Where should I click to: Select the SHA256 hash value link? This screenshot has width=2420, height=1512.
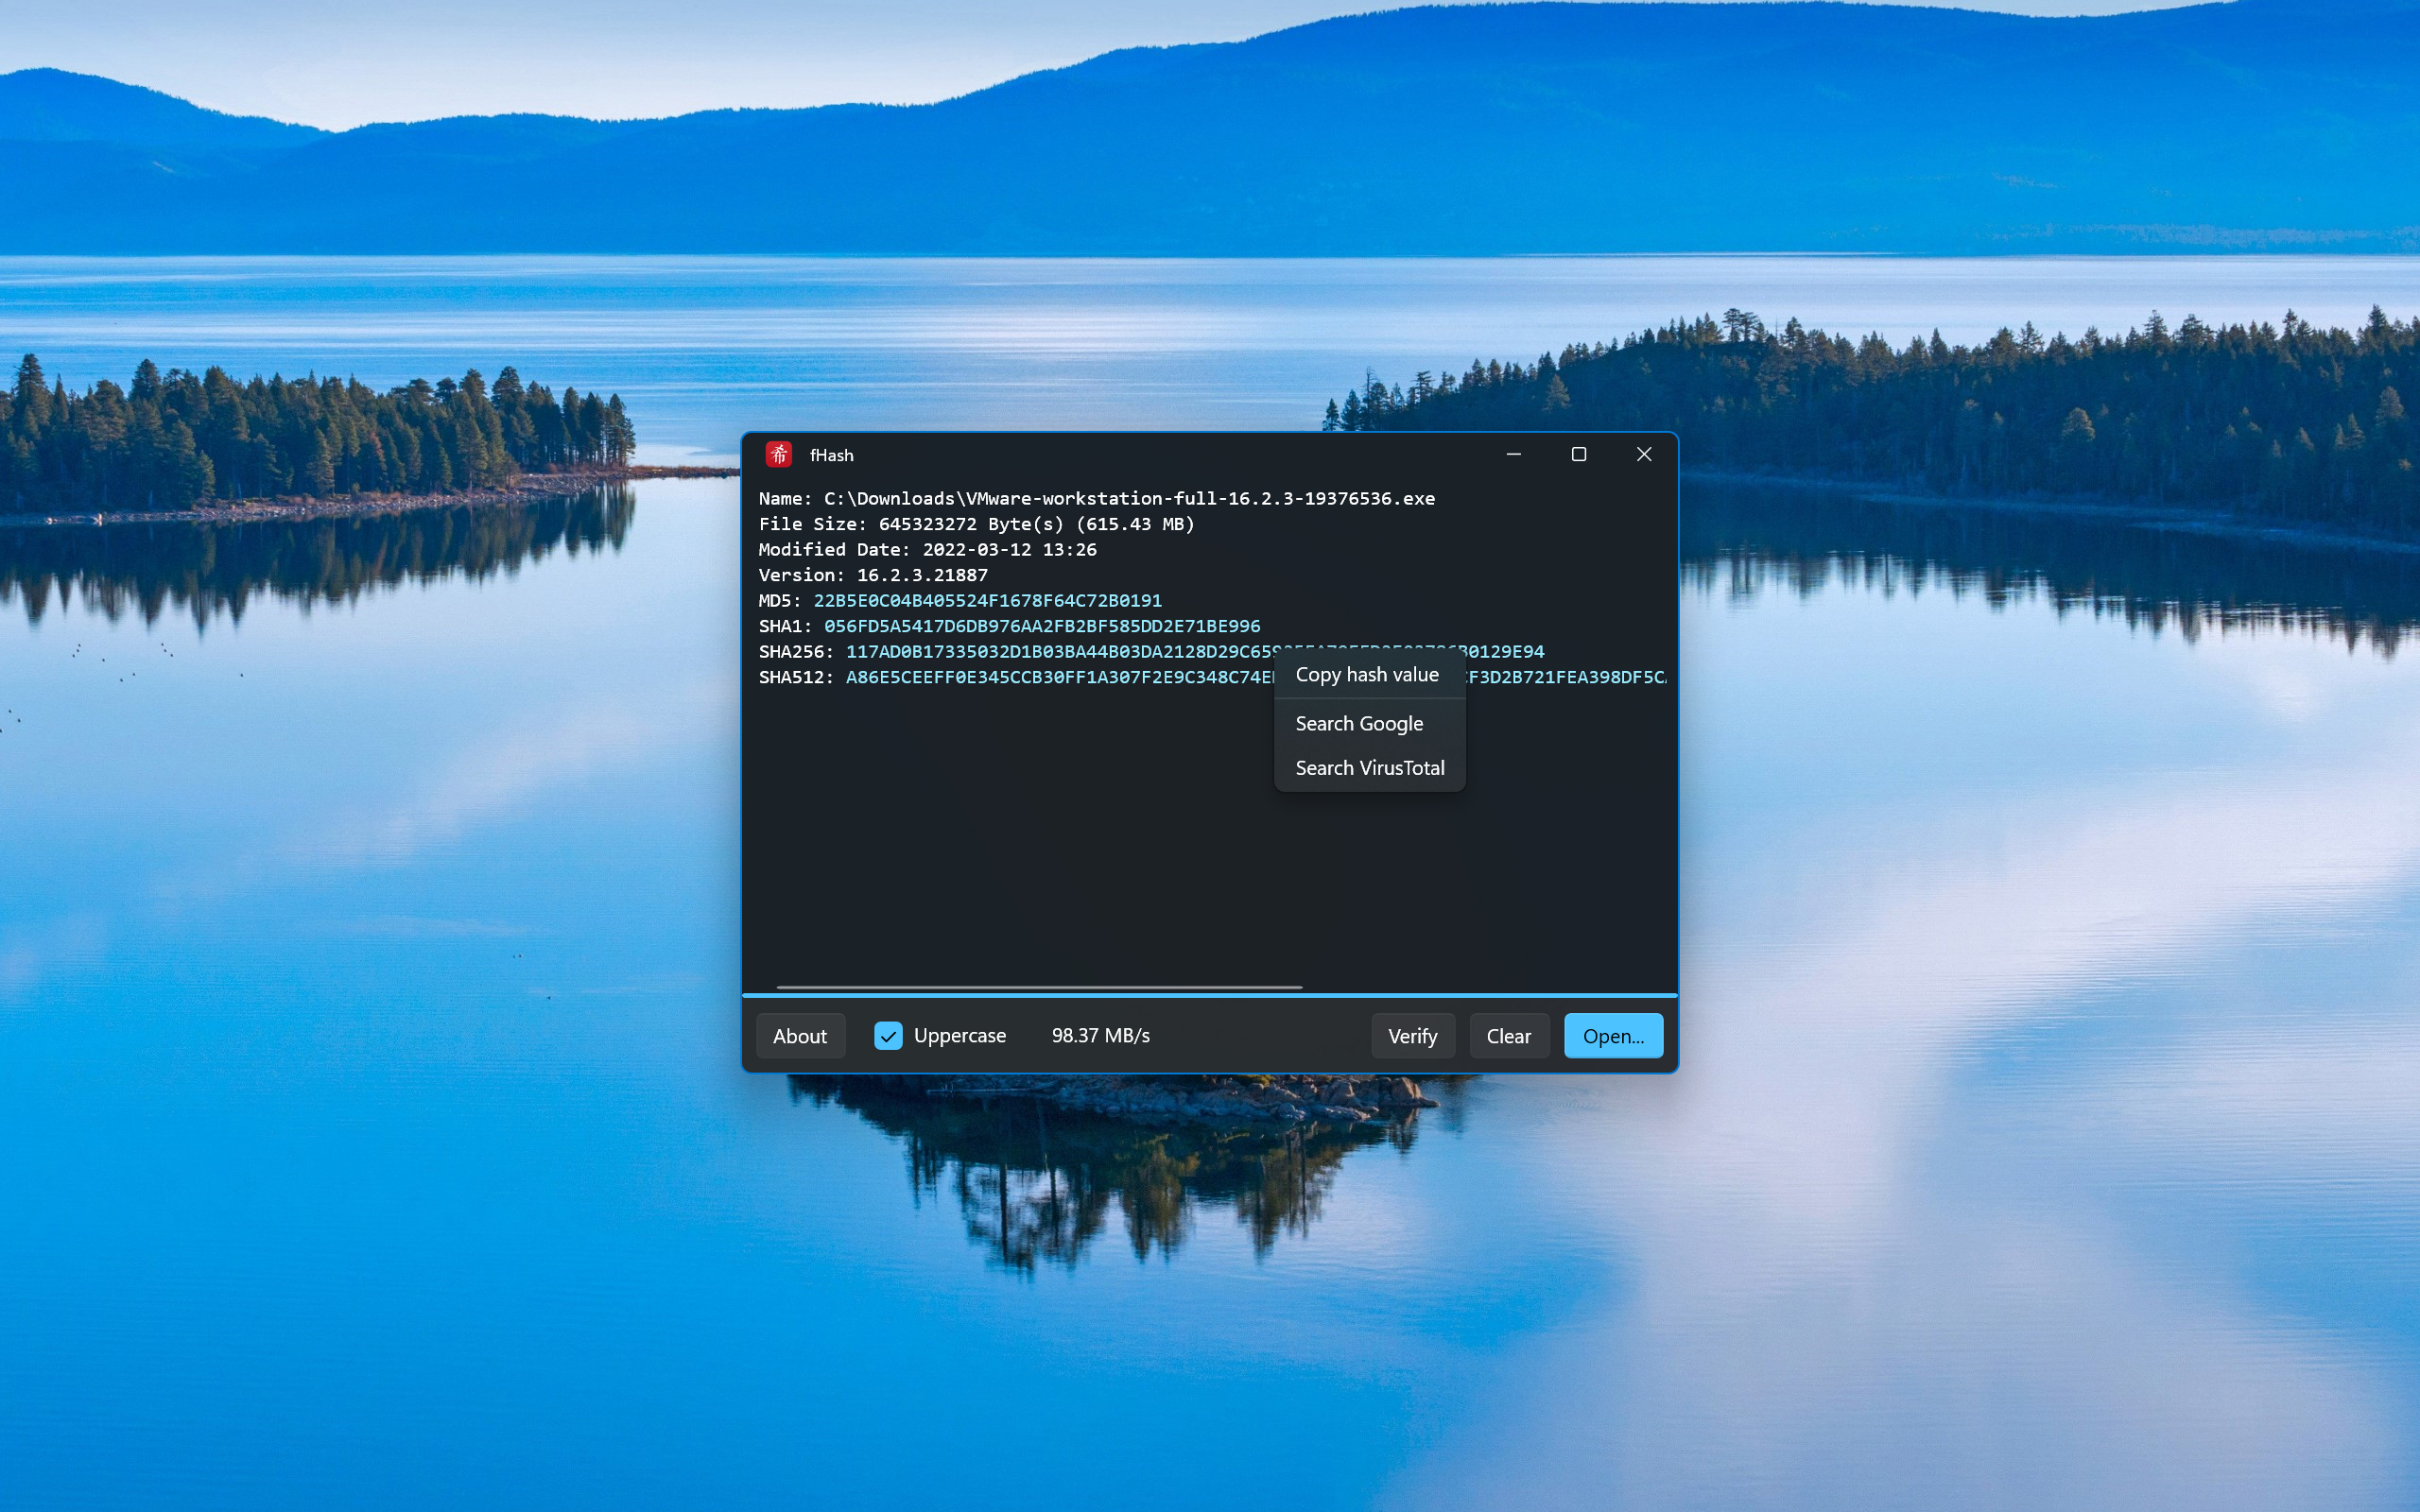[x=1050, y=651]
